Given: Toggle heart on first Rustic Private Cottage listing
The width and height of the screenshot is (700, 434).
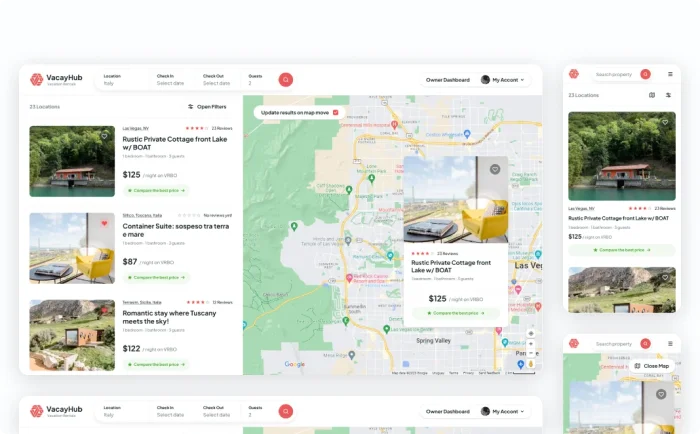Looking at the screenshot, I should point(104,135).
